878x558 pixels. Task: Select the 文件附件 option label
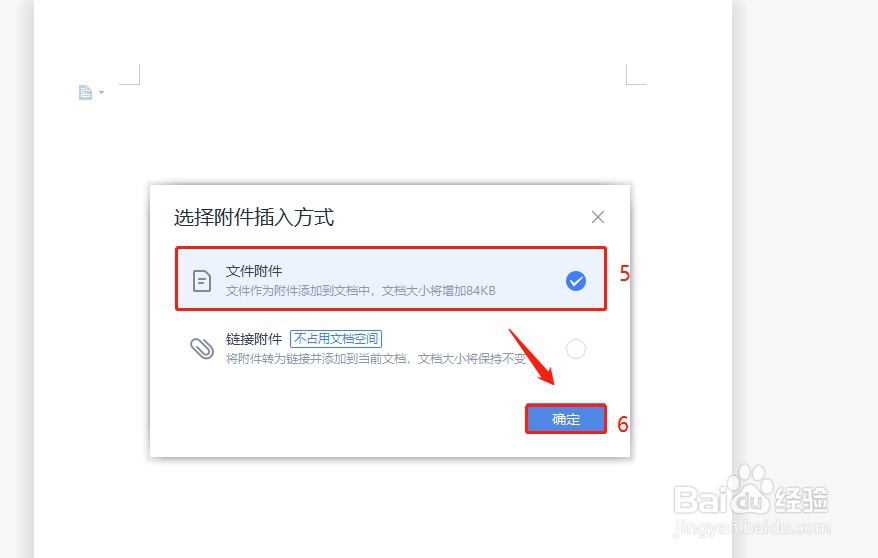tap(254, 271)
